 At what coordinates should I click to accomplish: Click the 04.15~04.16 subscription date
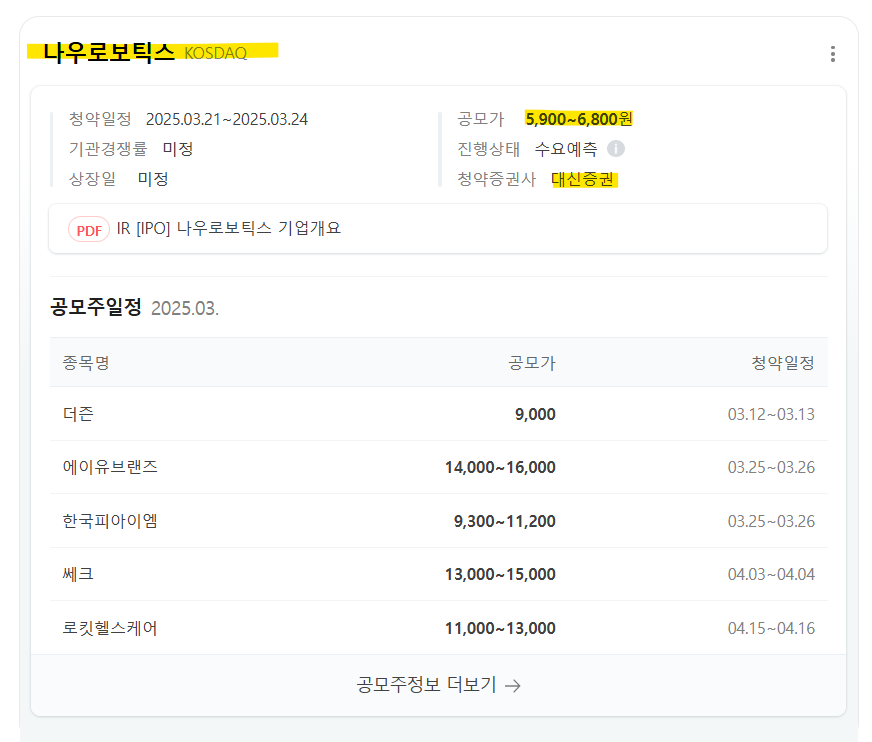(x=771, y=628)
